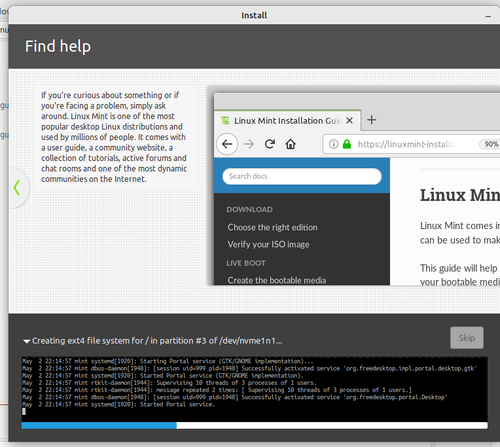This screenshot has width=500, height=447.
Task: Click 'Create the bootable media' link
Action: 277,280
